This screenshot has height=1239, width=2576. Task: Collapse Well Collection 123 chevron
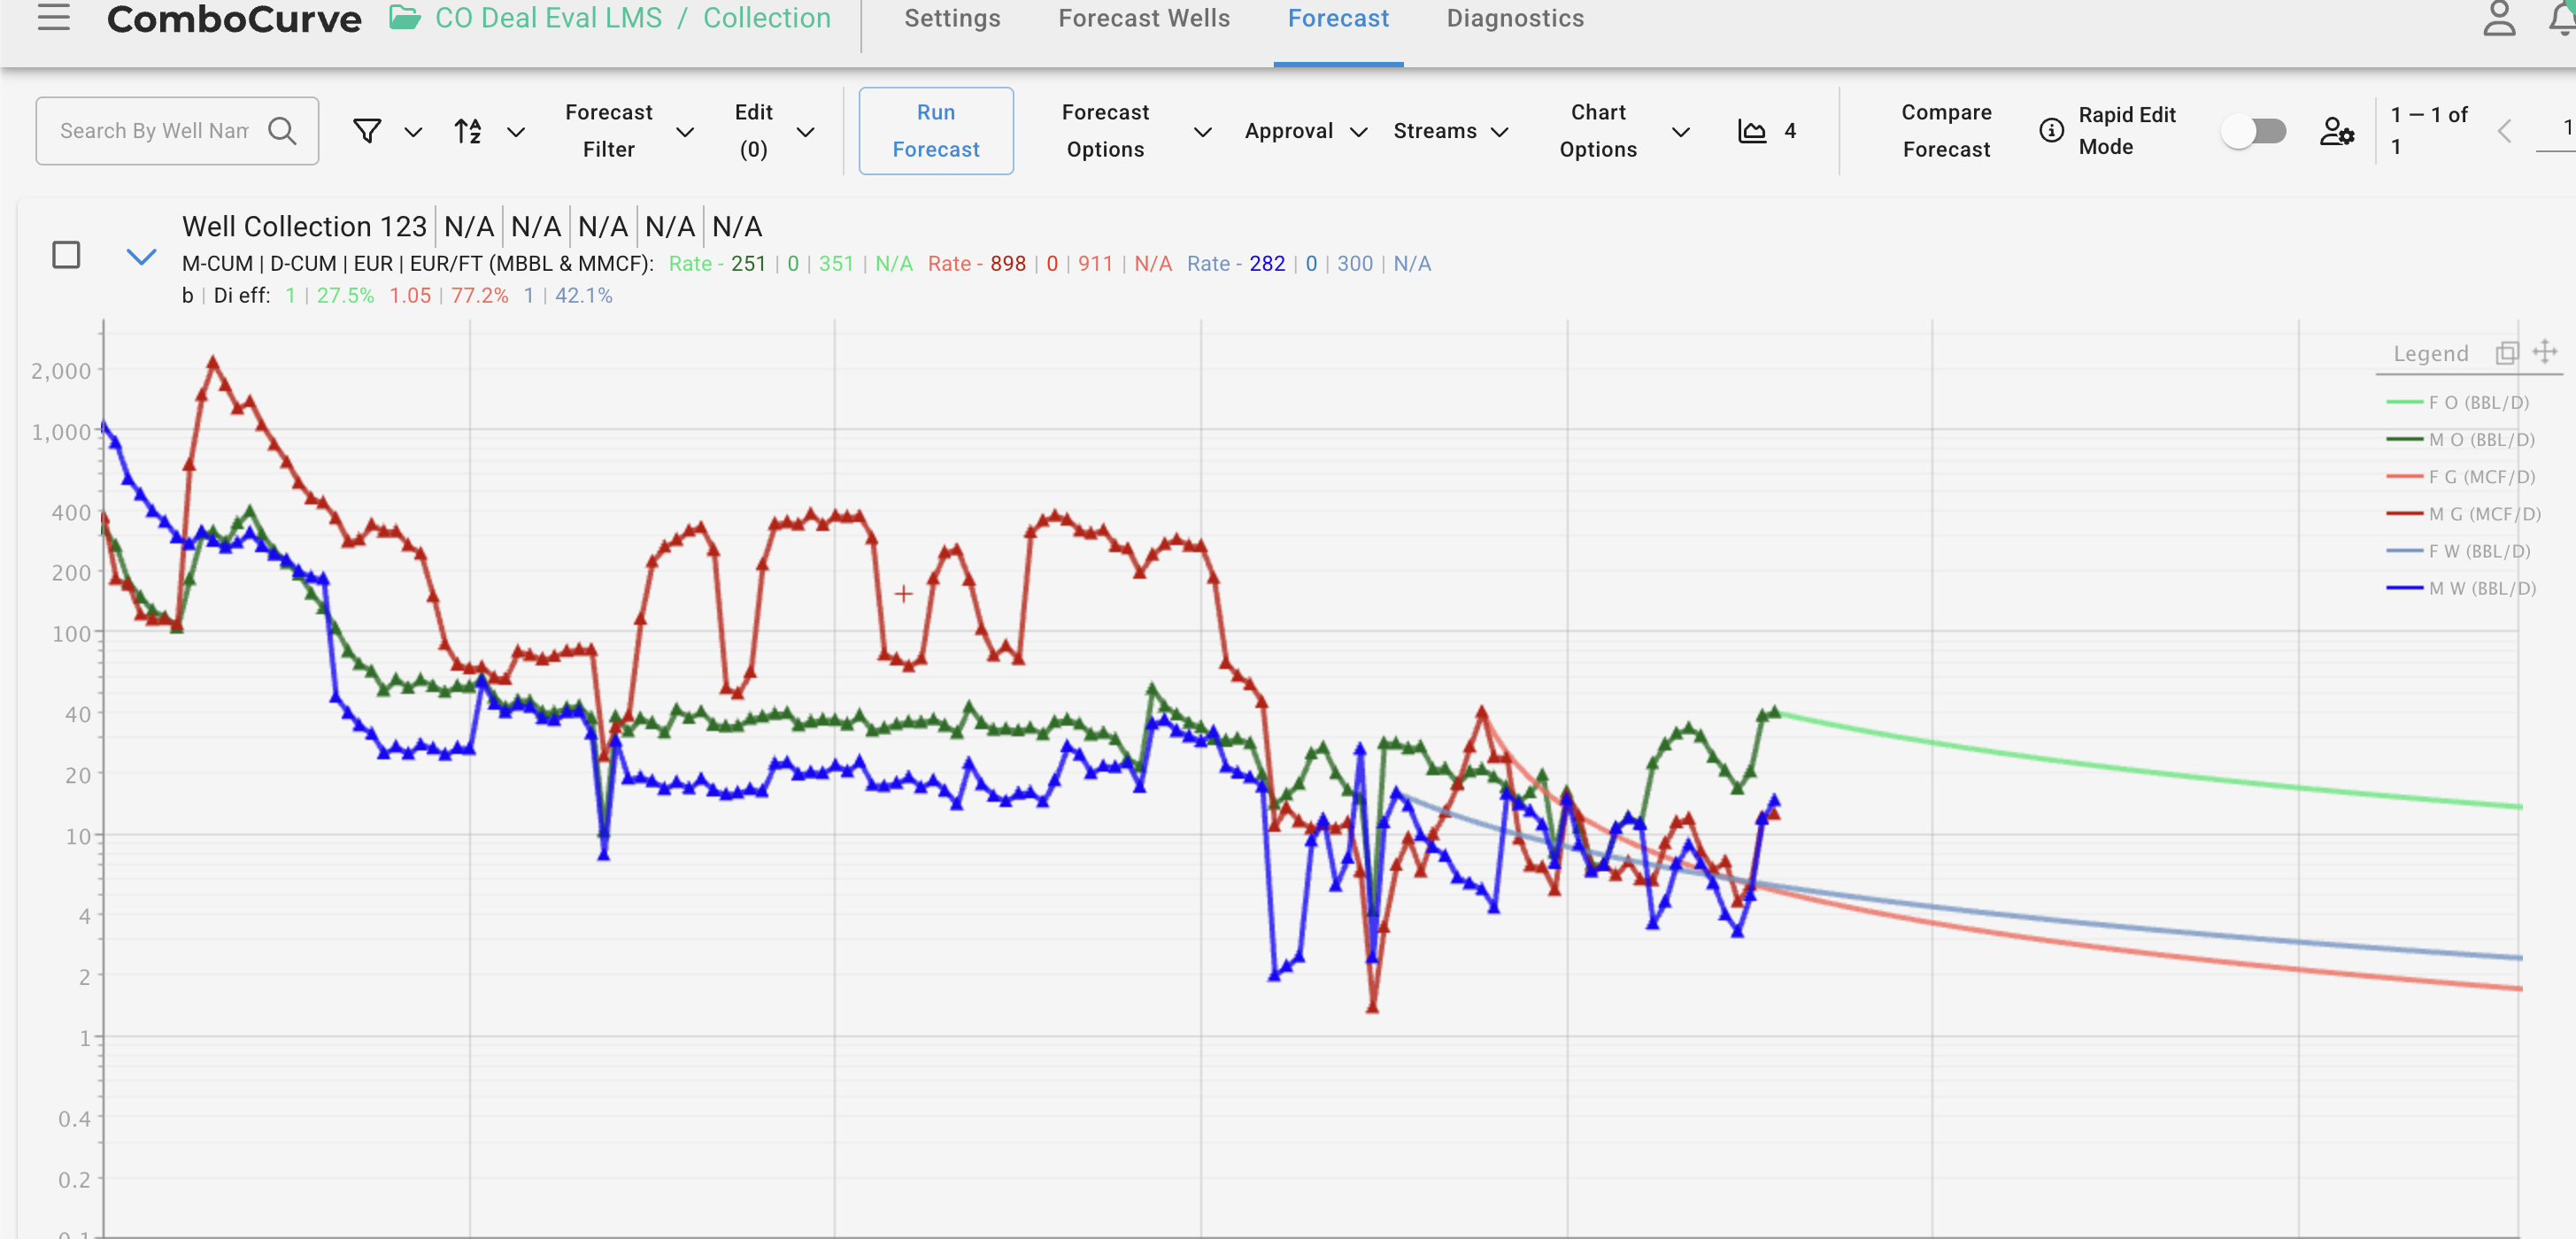(141, 257)
